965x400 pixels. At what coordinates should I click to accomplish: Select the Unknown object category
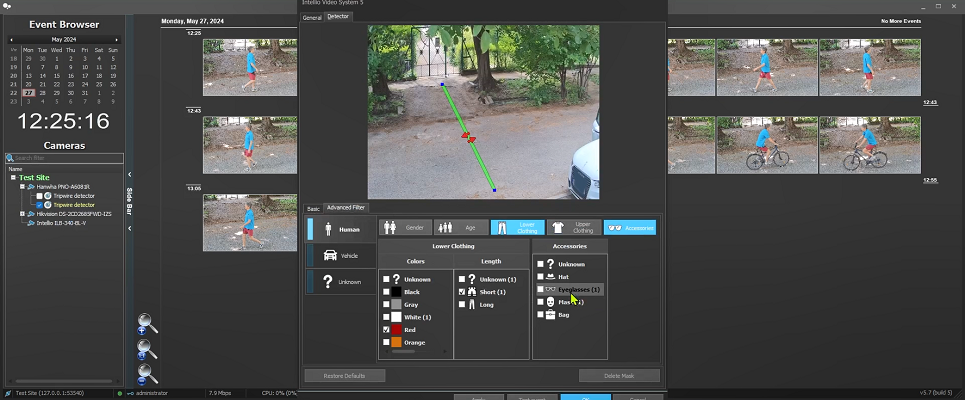340,281
